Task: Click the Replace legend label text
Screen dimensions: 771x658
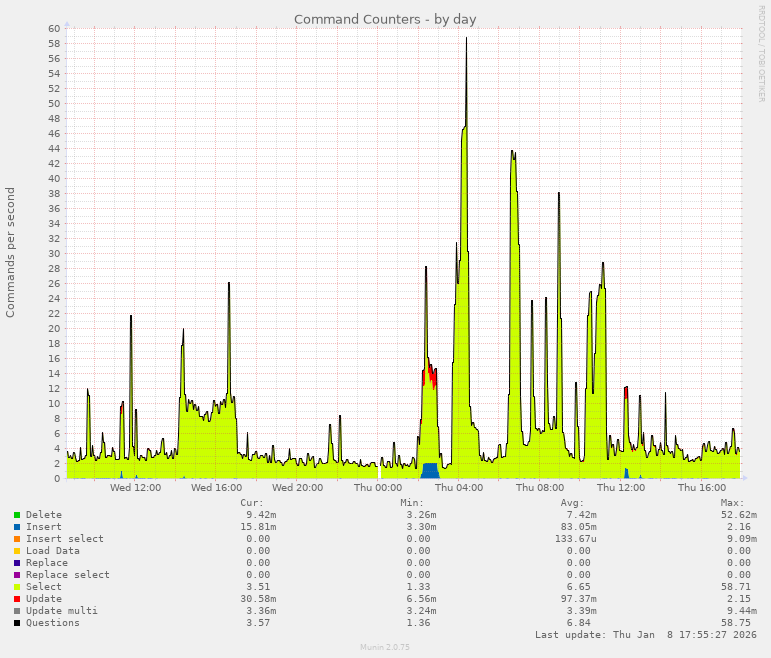Action: (x=46, y=563)
